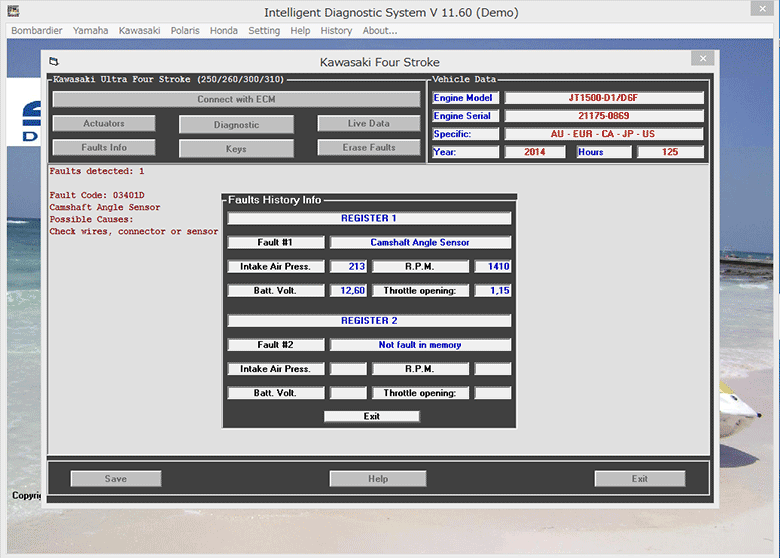780x558 pixels.
Task: Click the Actuators button
Action: click(104, 123)
